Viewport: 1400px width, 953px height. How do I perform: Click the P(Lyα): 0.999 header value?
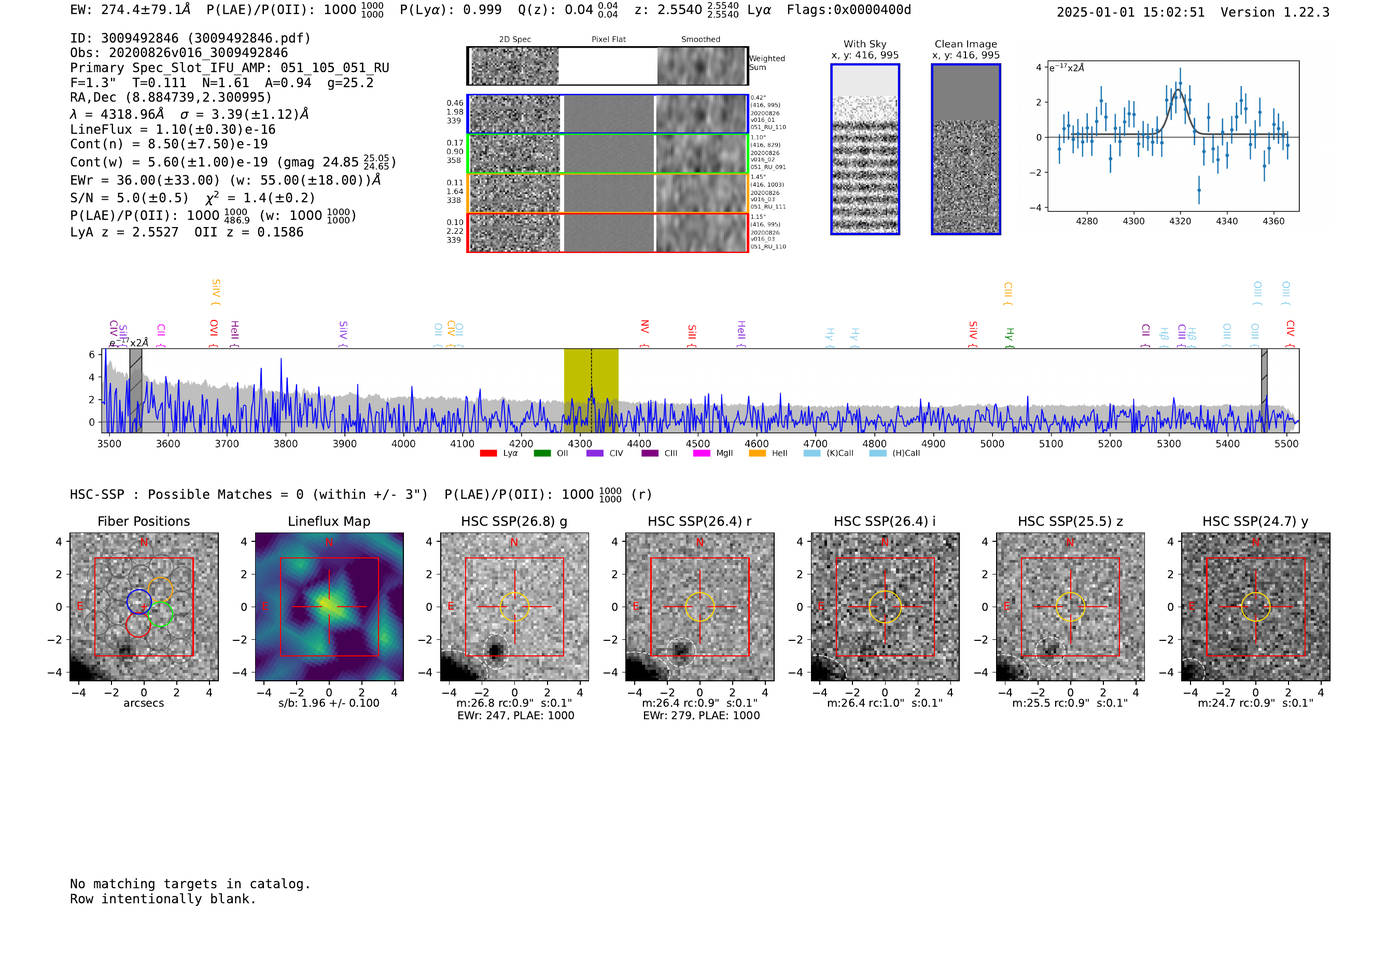[x=451, y=10]
